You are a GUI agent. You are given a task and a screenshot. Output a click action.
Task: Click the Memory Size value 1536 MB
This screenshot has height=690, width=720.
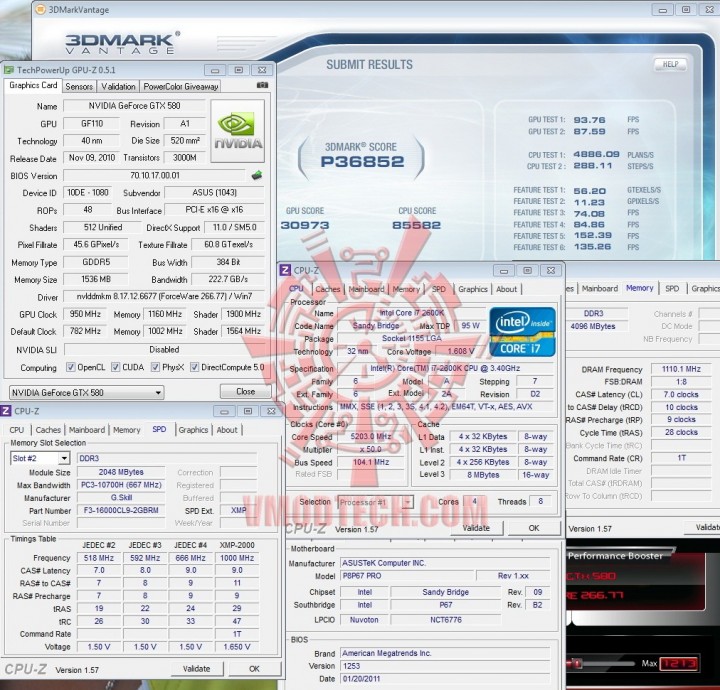[x=96, y=279]
